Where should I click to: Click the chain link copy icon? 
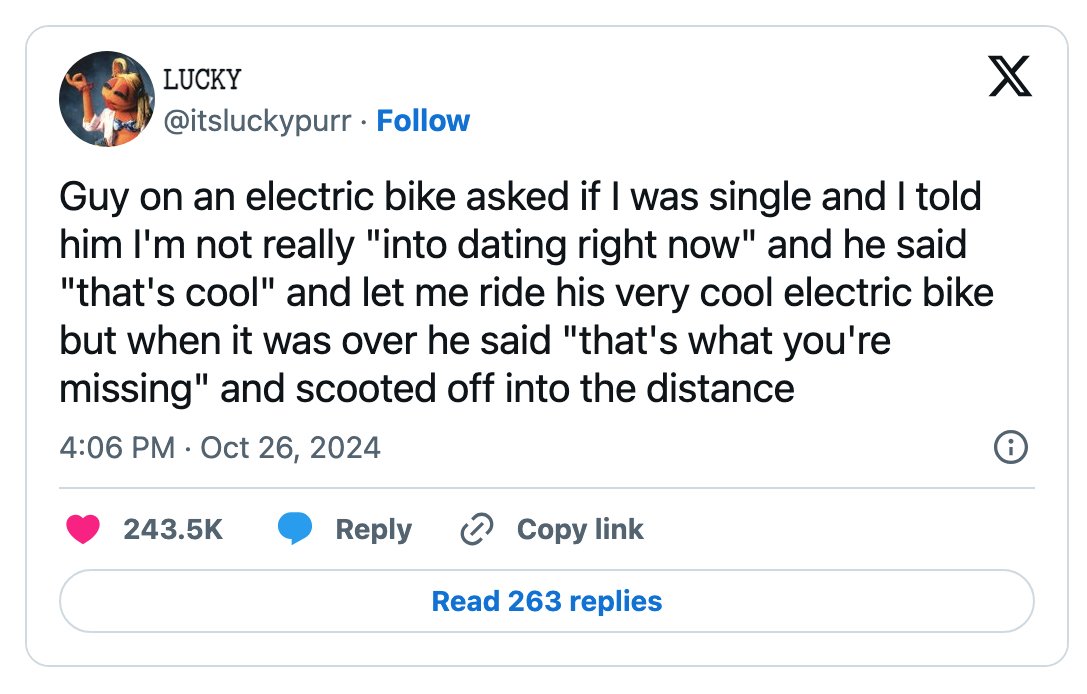coord(477,529)
